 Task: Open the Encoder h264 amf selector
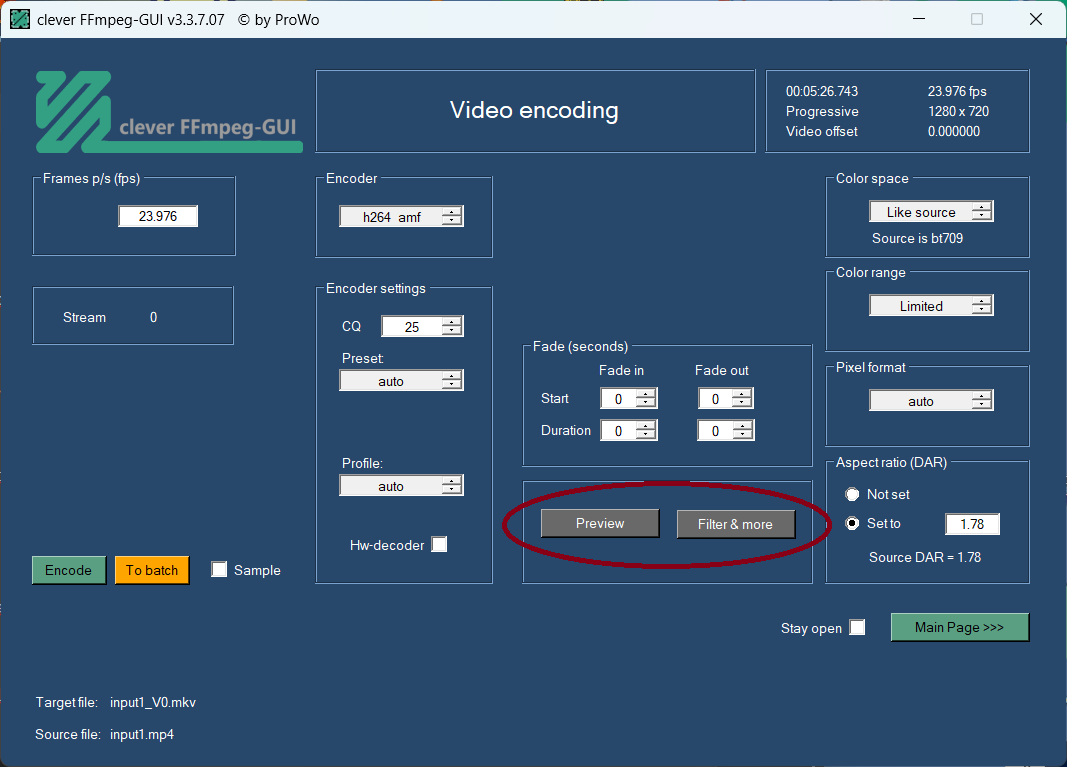pos(401,216)
